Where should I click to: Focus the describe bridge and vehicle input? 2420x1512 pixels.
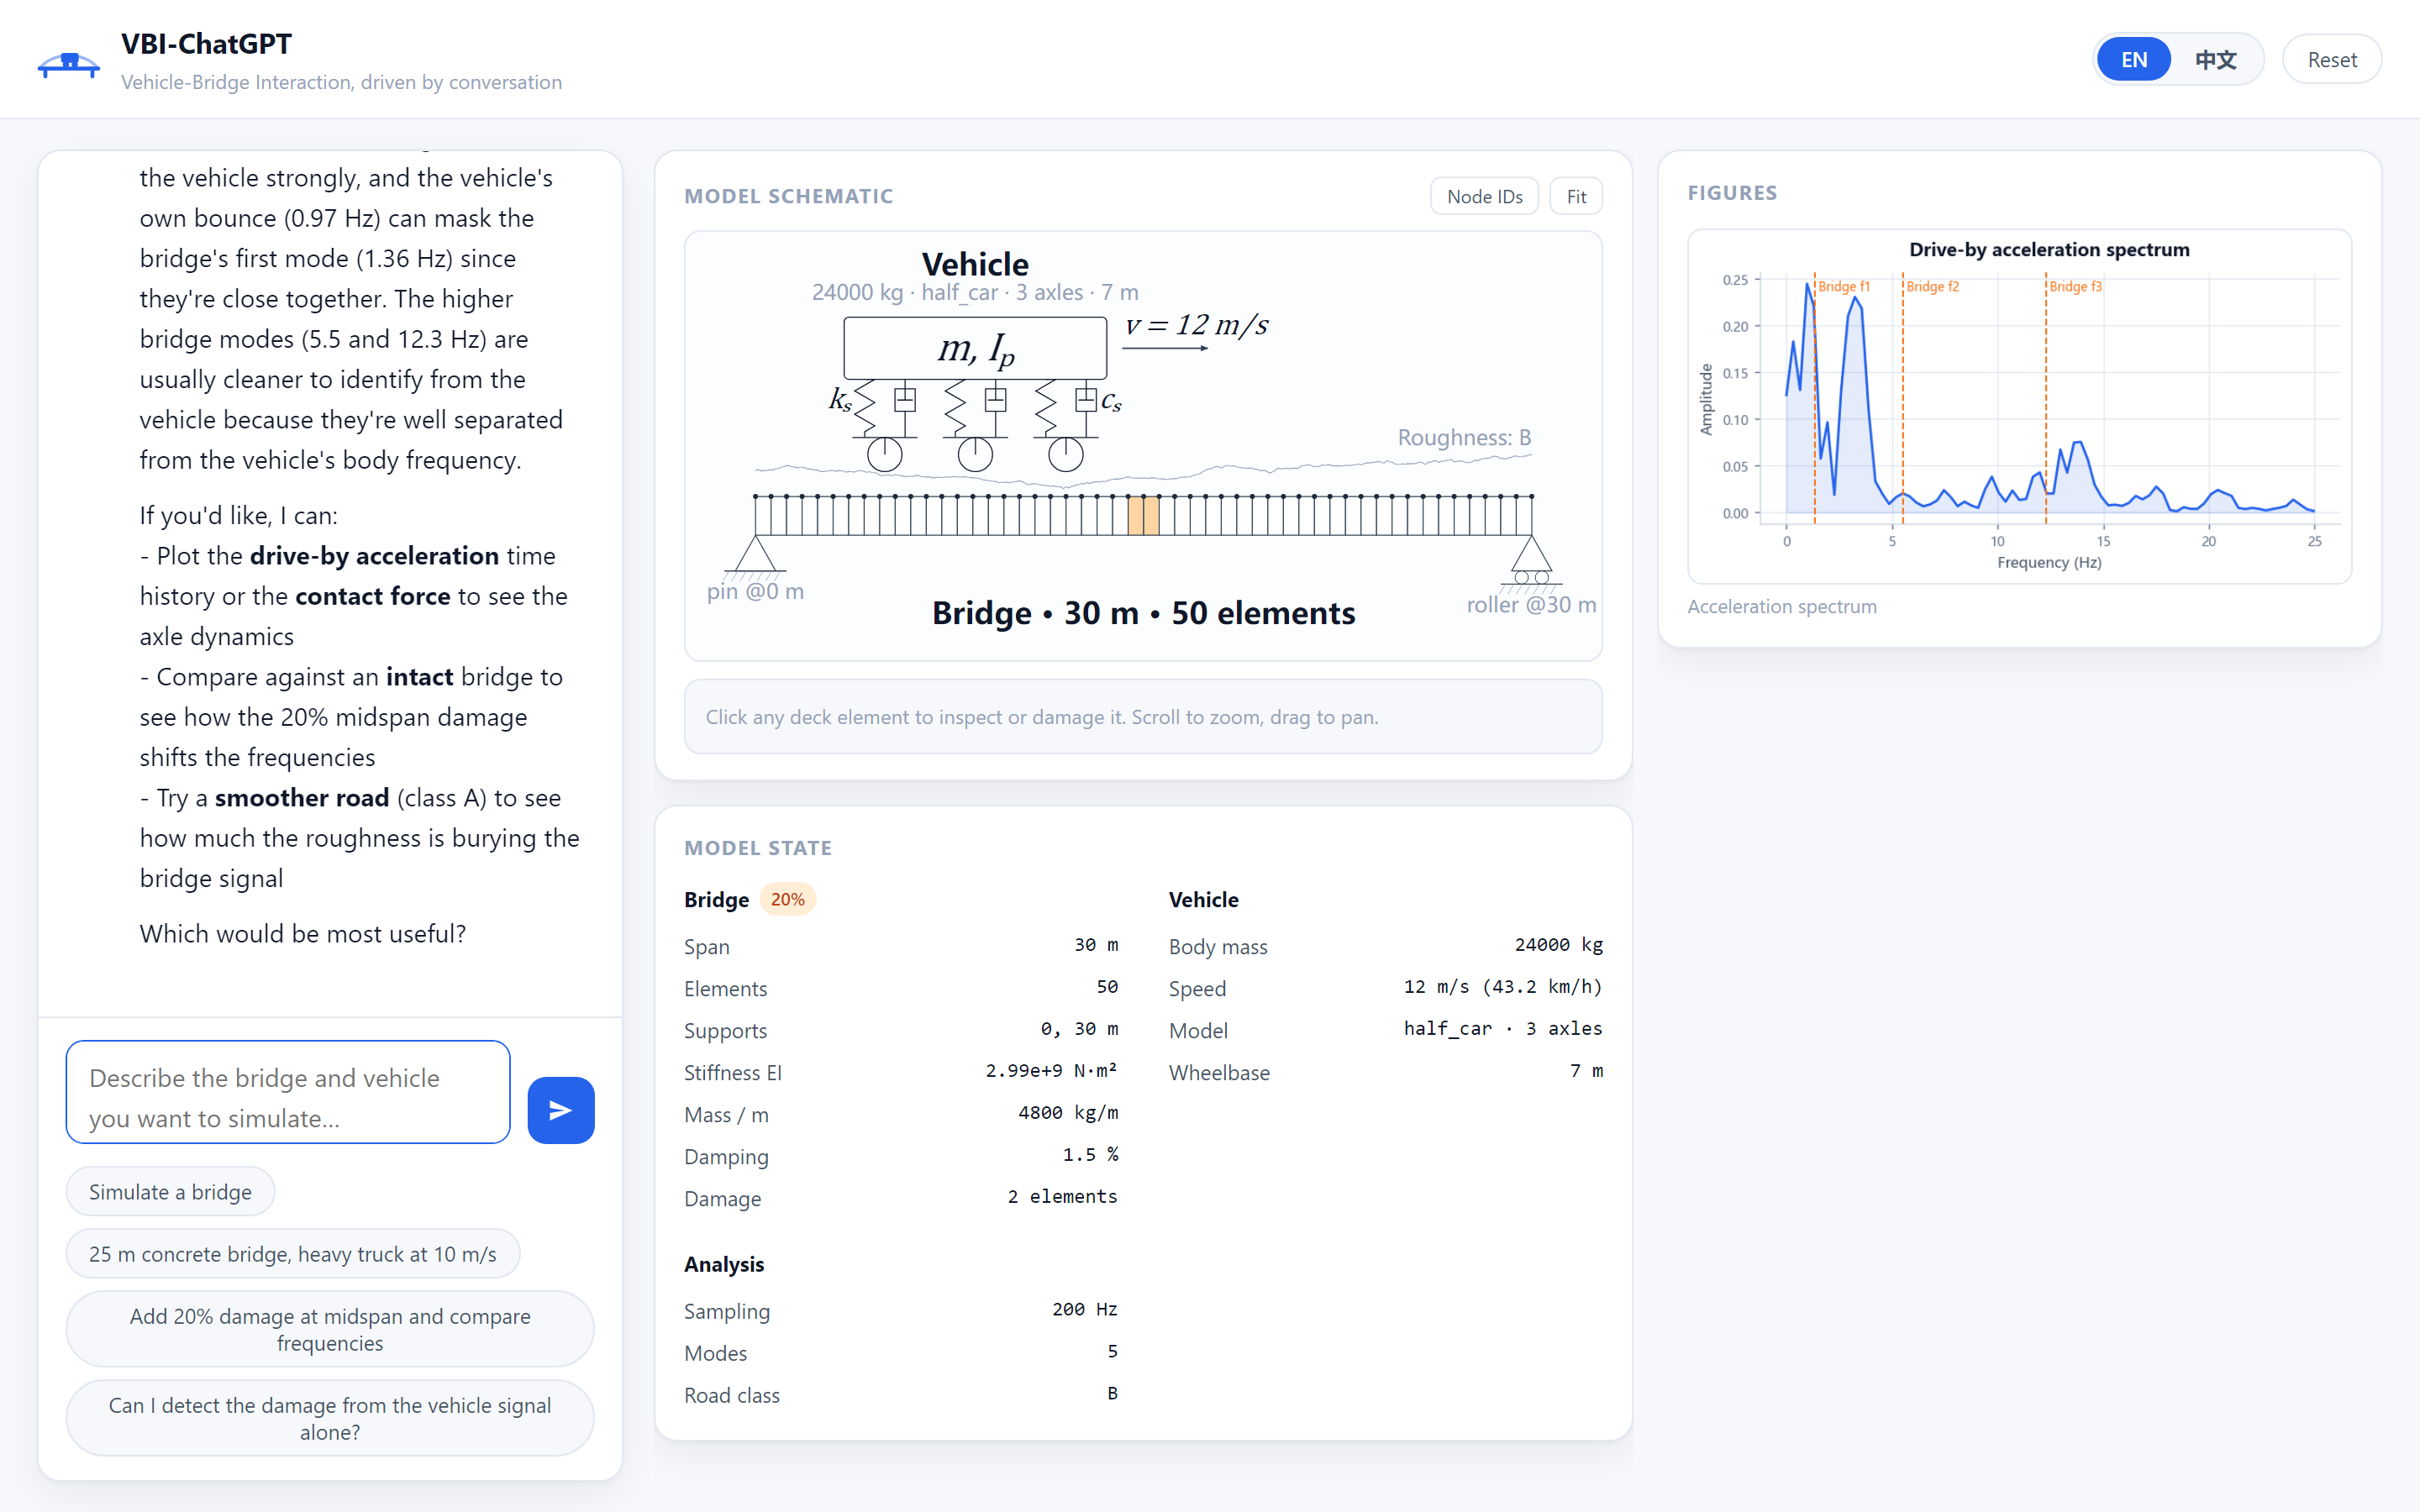click(x=288, y=1092)
